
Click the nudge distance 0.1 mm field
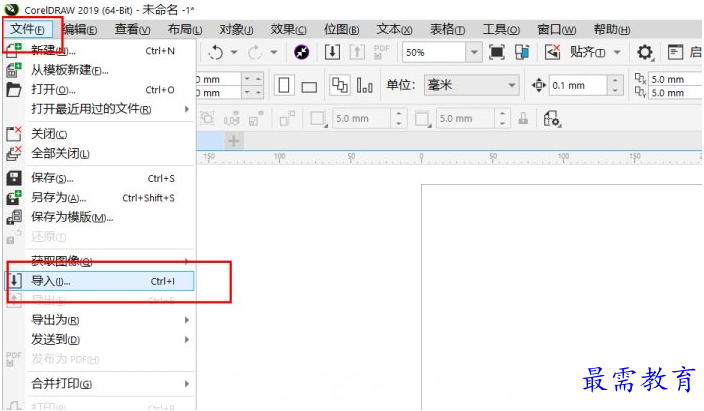[x=578, y=85]
